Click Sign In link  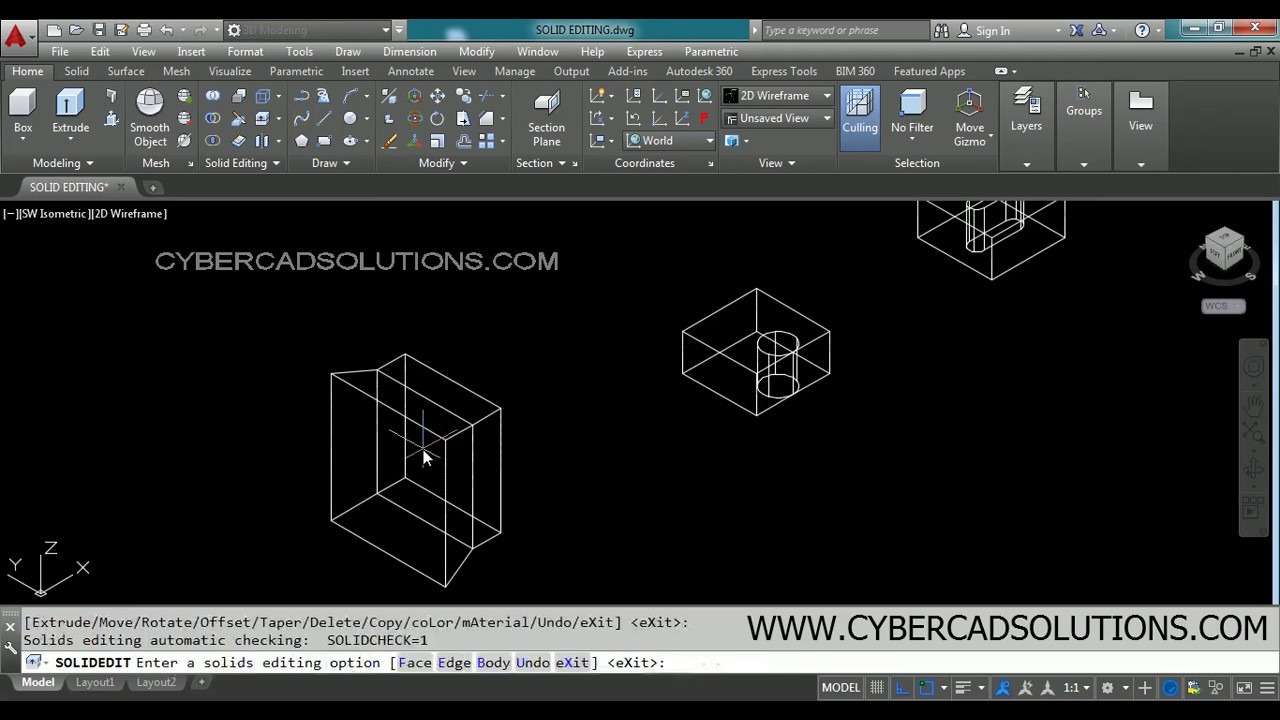coord(992,31)
